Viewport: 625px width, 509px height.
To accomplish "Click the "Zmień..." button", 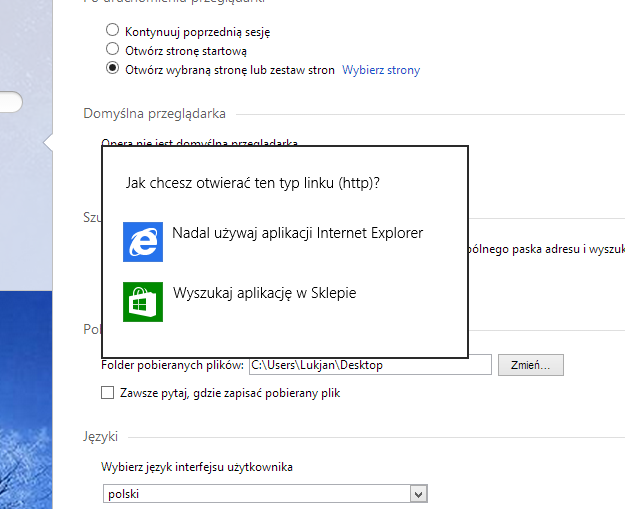I will 531,365.
